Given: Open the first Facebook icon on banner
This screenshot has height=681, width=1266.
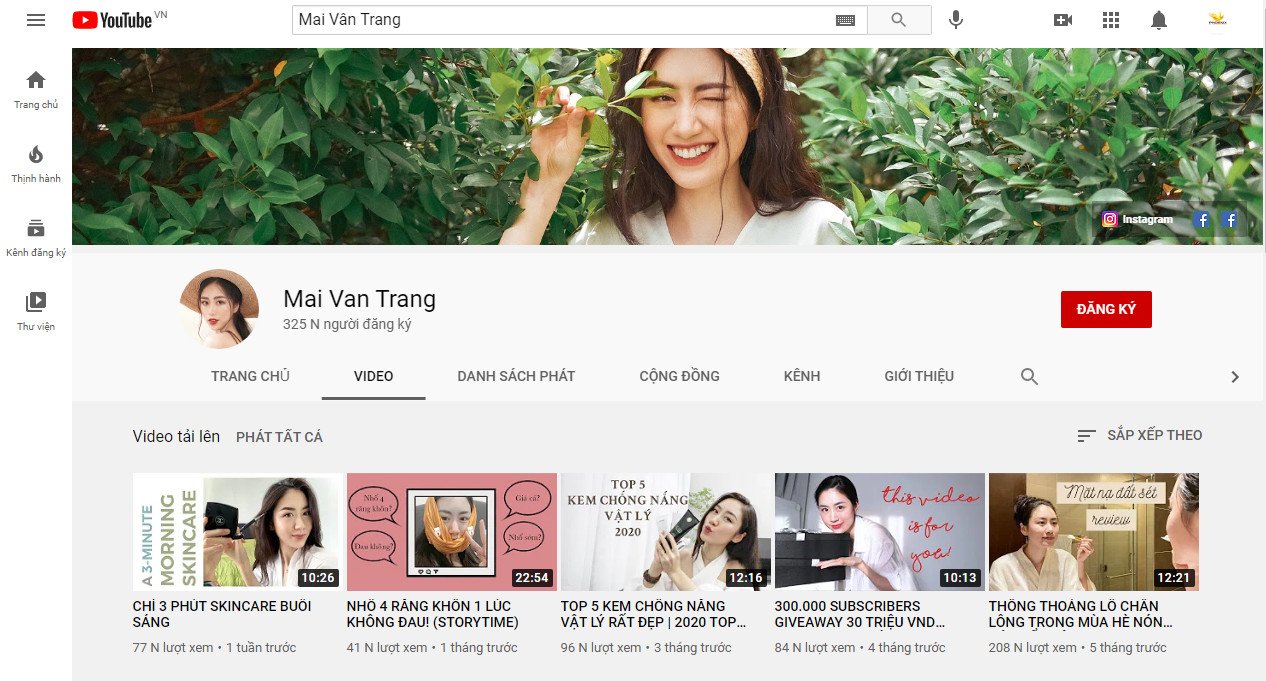Looking at the screenshot, I should point(1202,220).
